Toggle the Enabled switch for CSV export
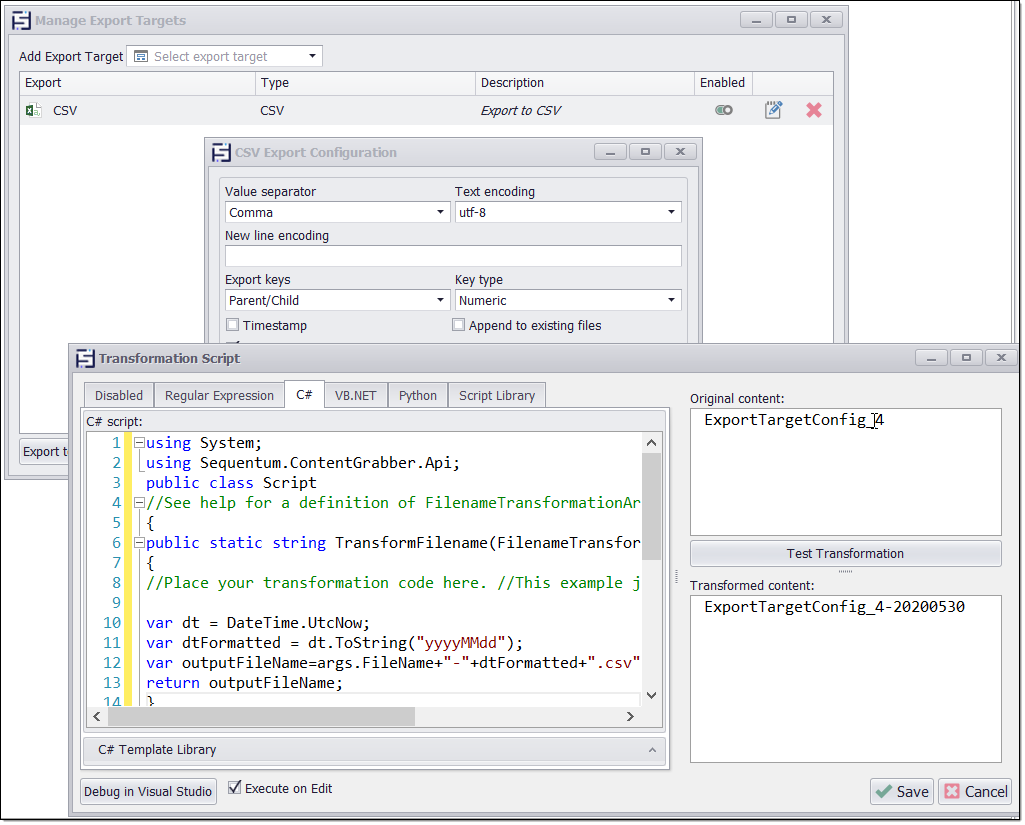 coord(724,110)
